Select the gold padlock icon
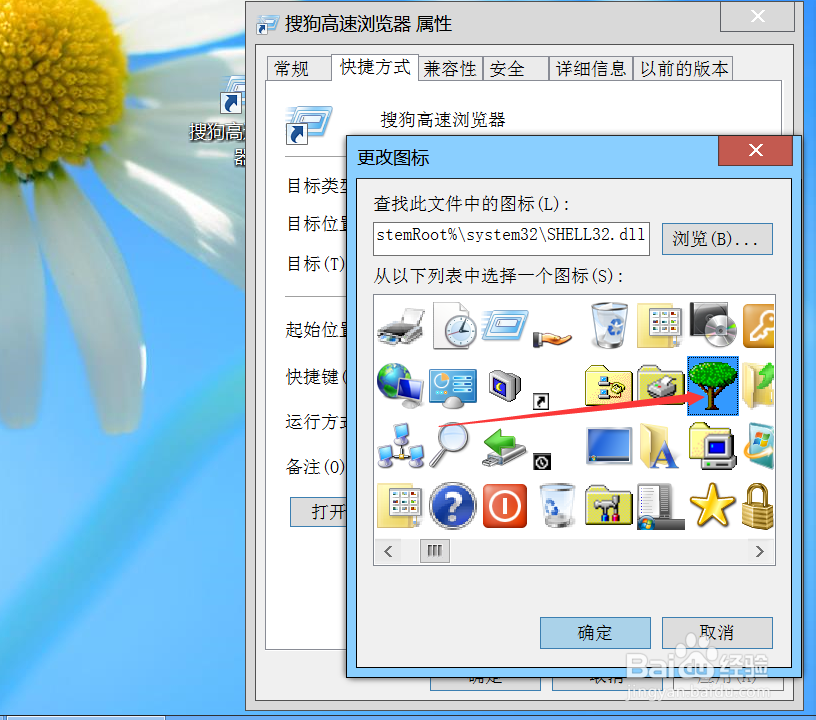 758,506
